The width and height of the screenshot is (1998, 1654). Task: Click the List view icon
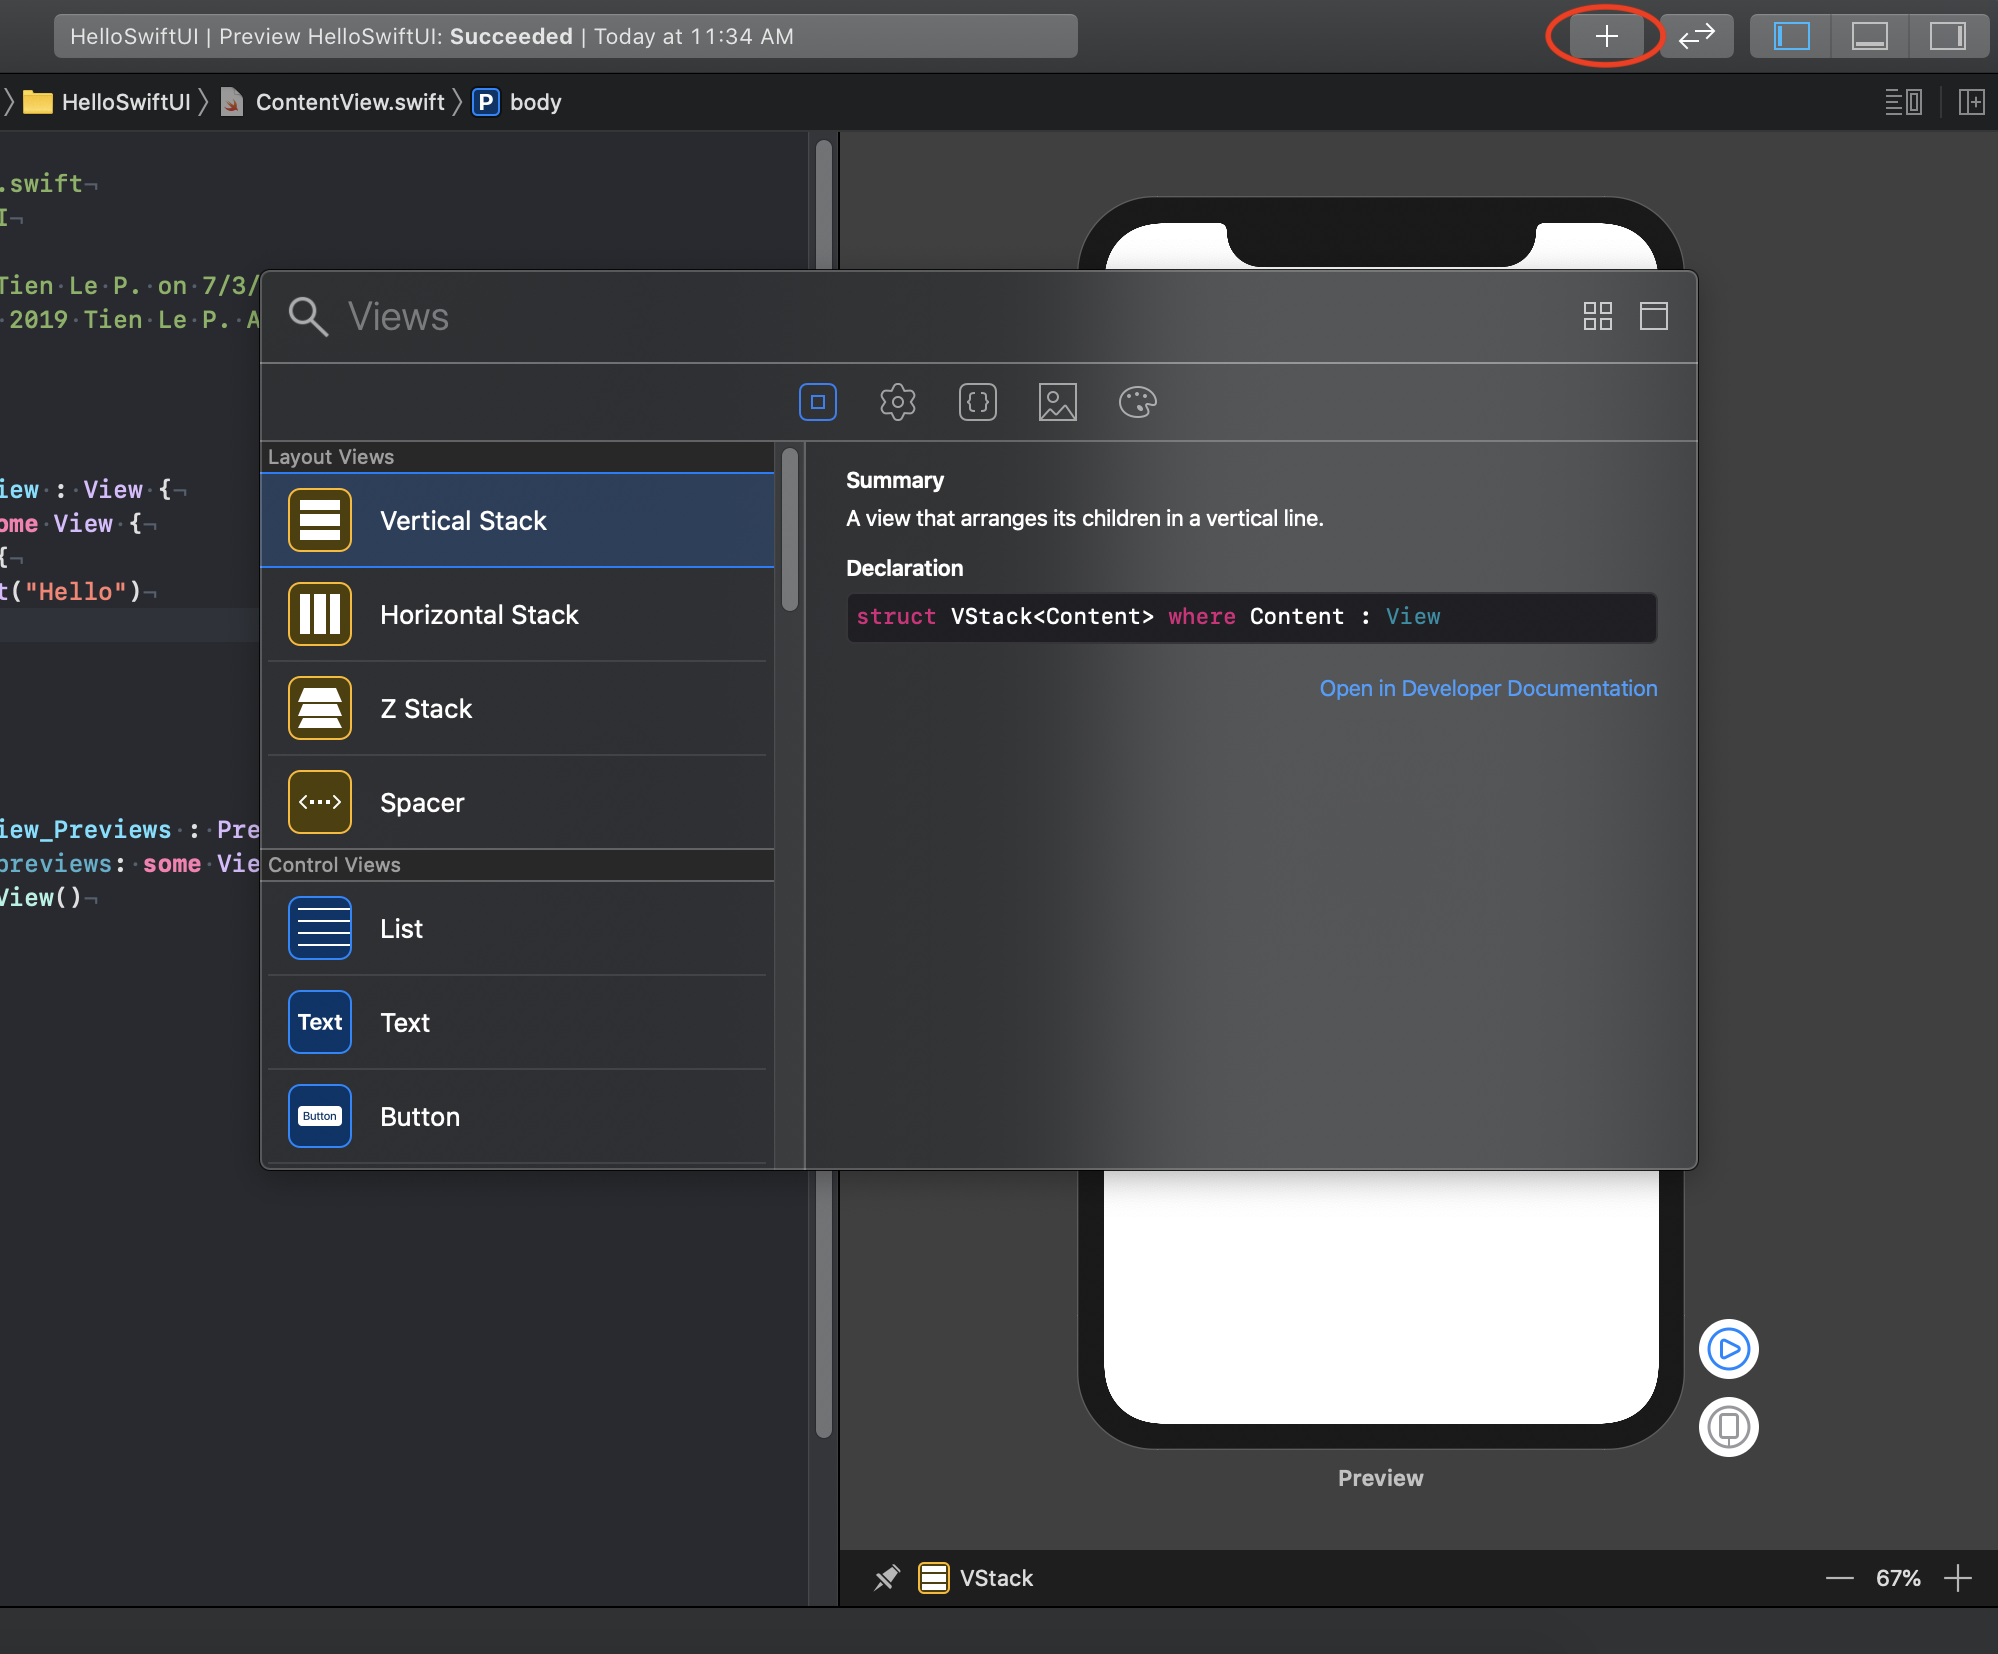[320, 929]
